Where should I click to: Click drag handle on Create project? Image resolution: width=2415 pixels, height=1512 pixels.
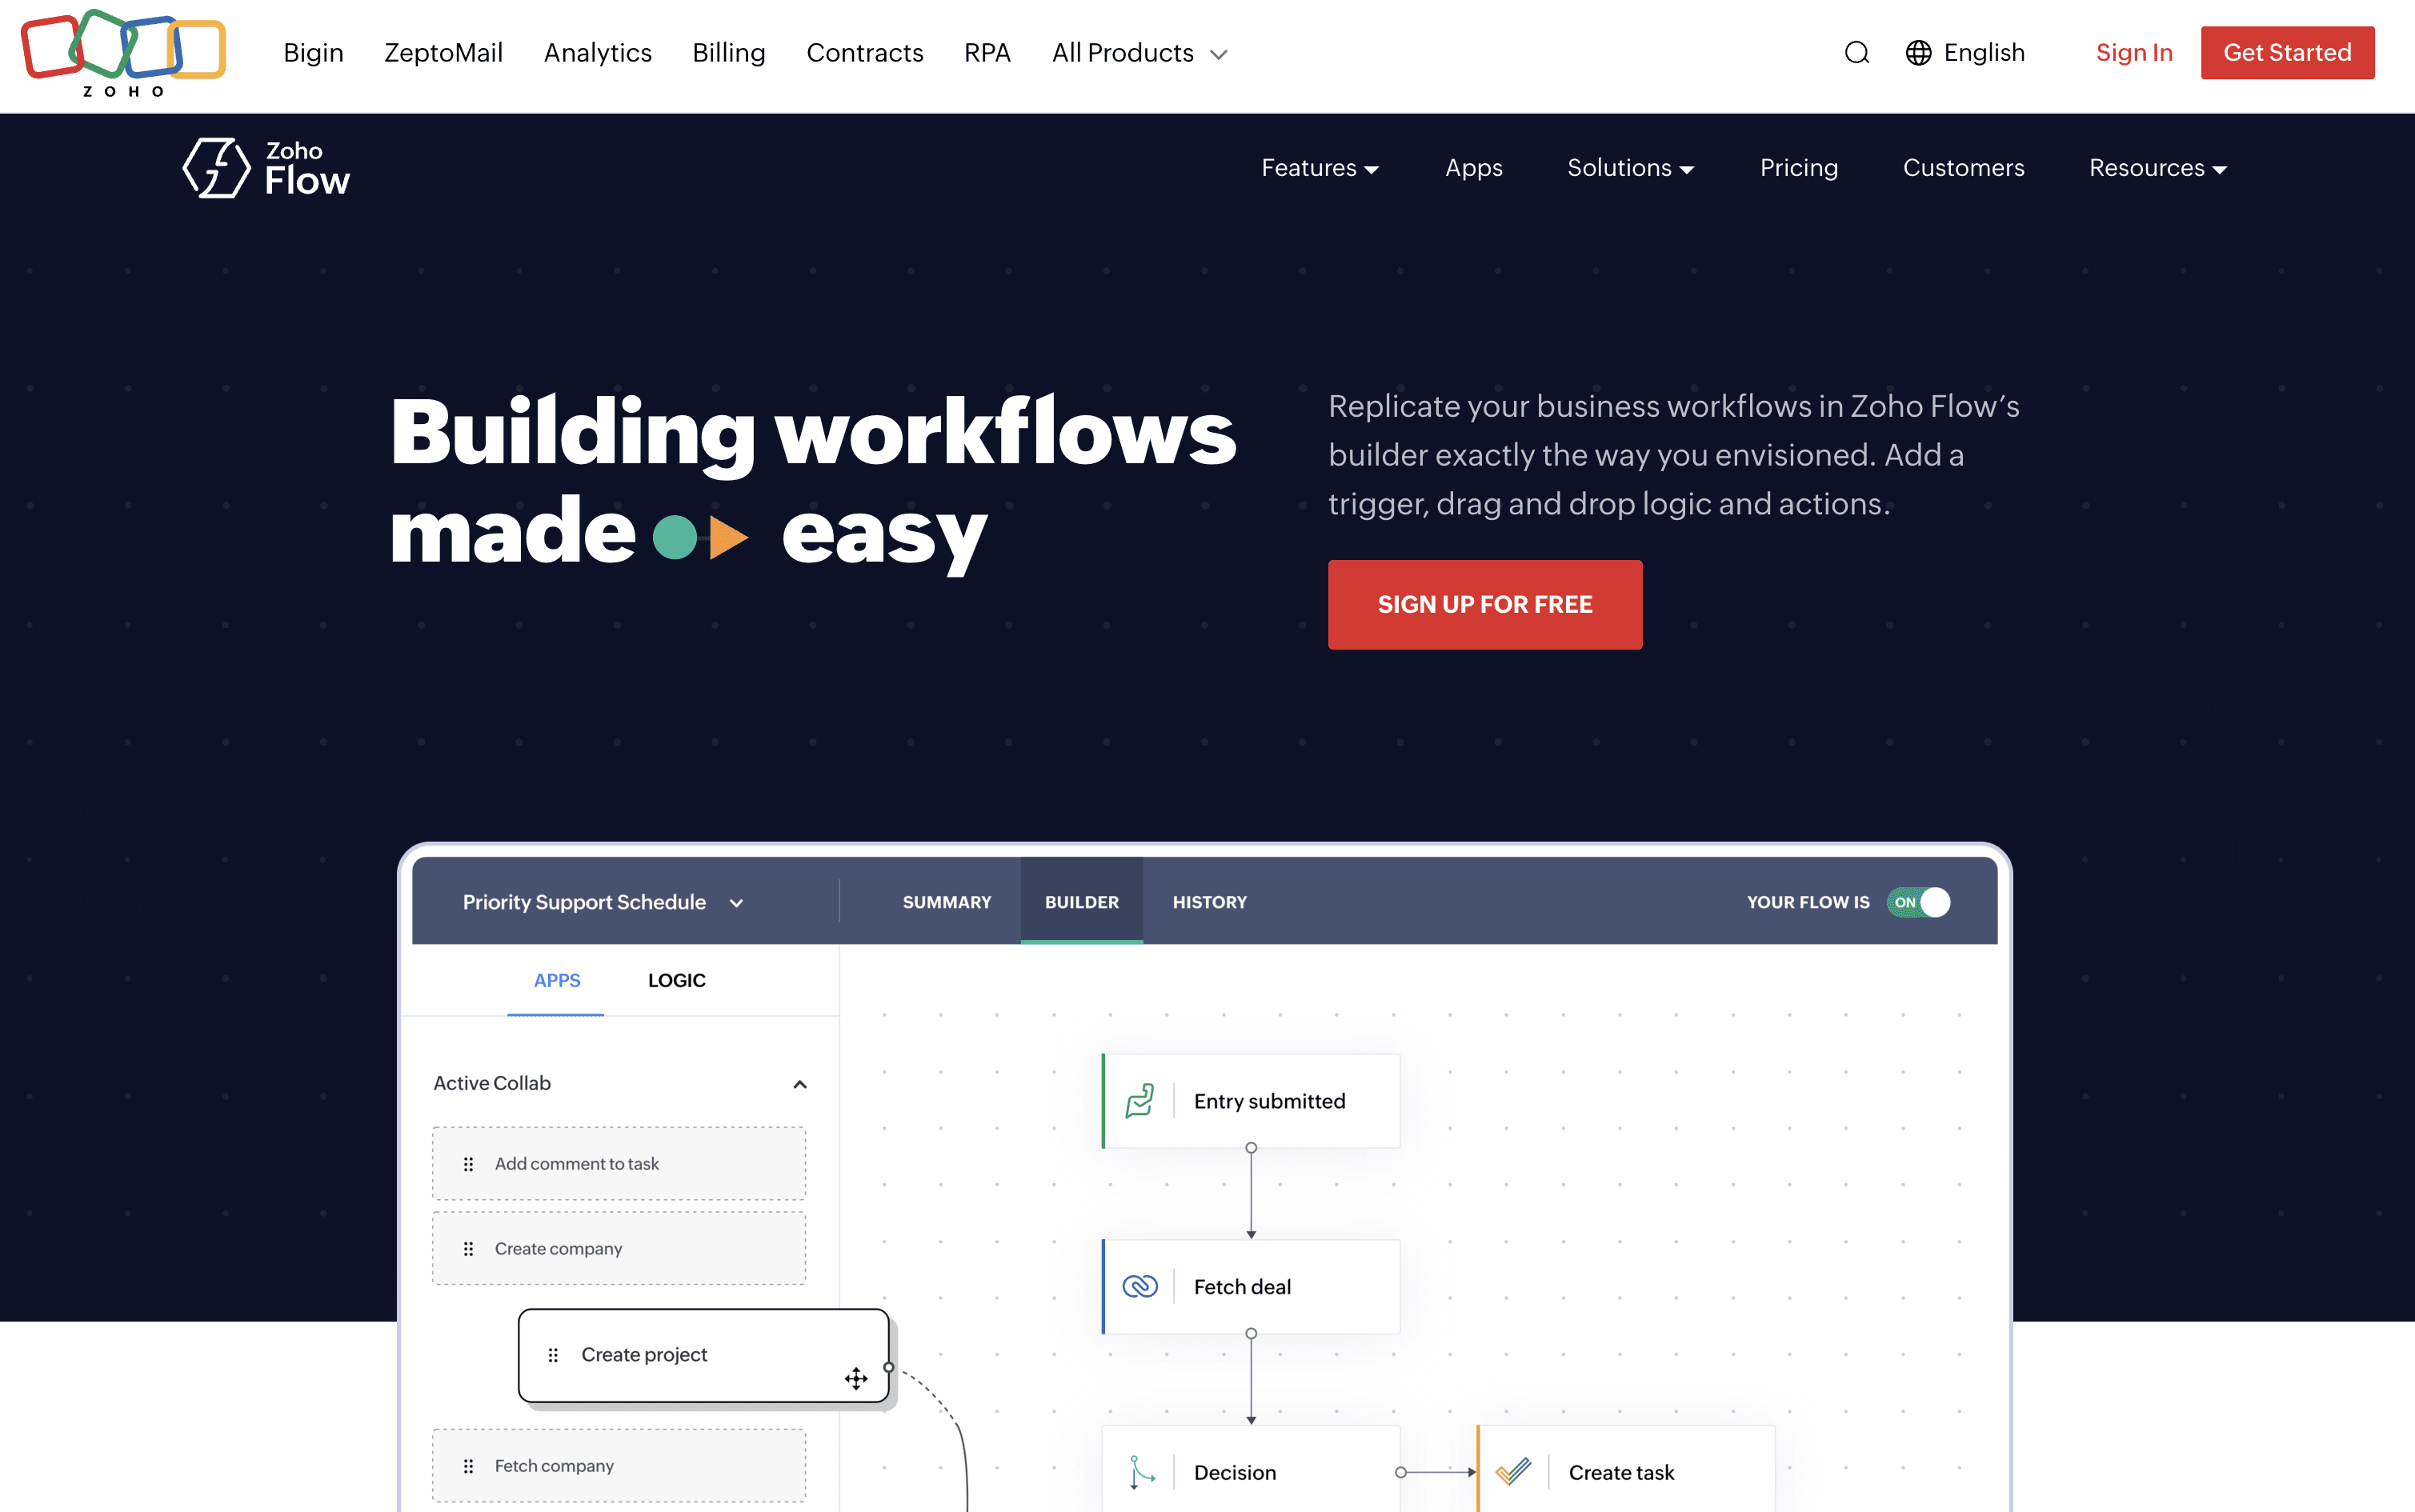(553, 1355)
